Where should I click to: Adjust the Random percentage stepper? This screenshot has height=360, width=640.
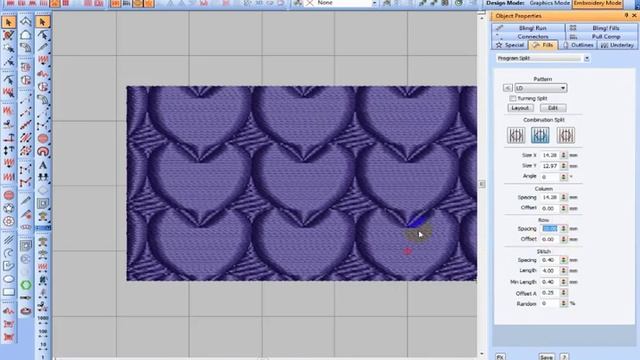click(x=563, y=304)
